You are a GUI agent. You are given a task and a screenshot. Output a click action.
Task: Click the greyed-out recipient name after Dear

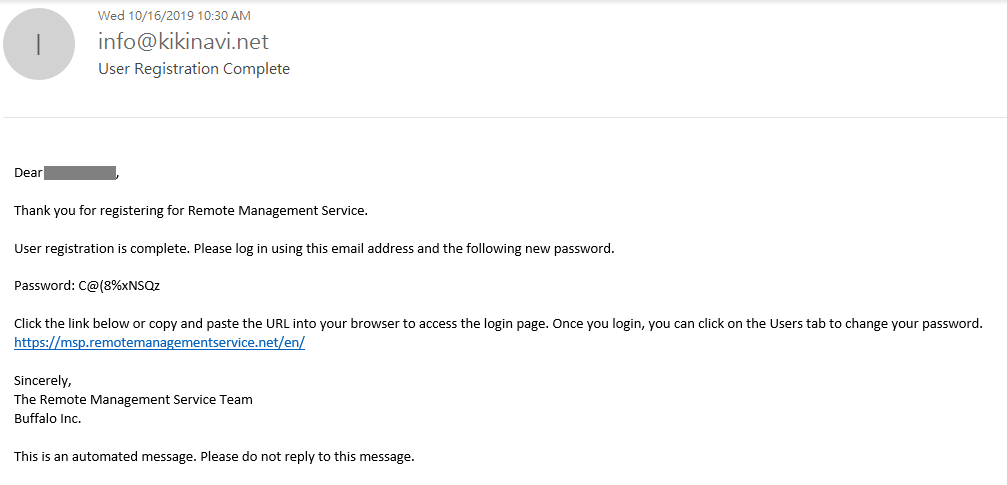point(81,173)
